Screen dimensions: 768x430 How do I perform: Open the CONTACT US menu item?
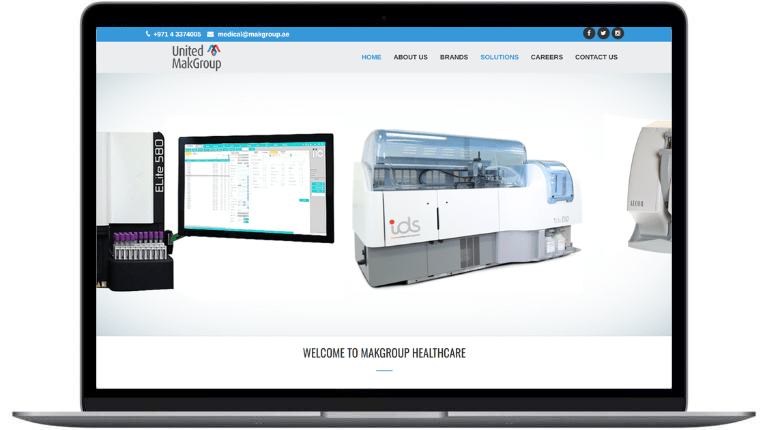596,57
